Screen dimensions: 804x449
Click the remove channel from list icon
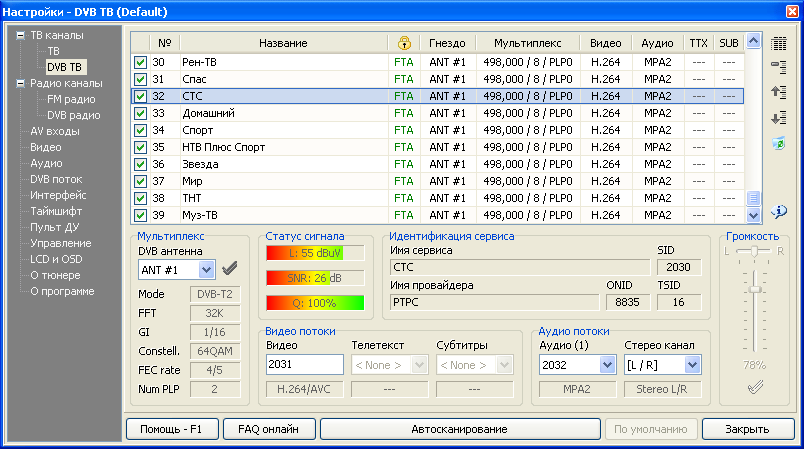pyautogui.click(x=779, y=67)
